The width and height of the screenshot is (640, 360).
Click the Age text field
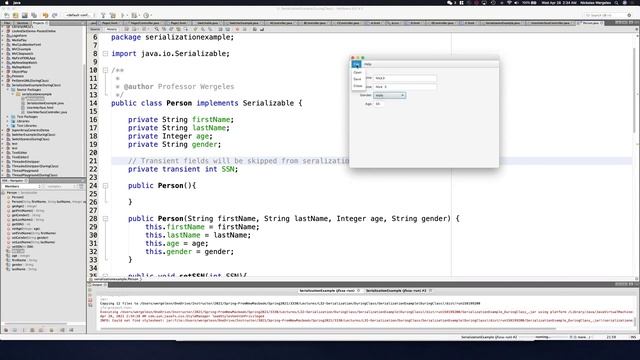[379, 104]
